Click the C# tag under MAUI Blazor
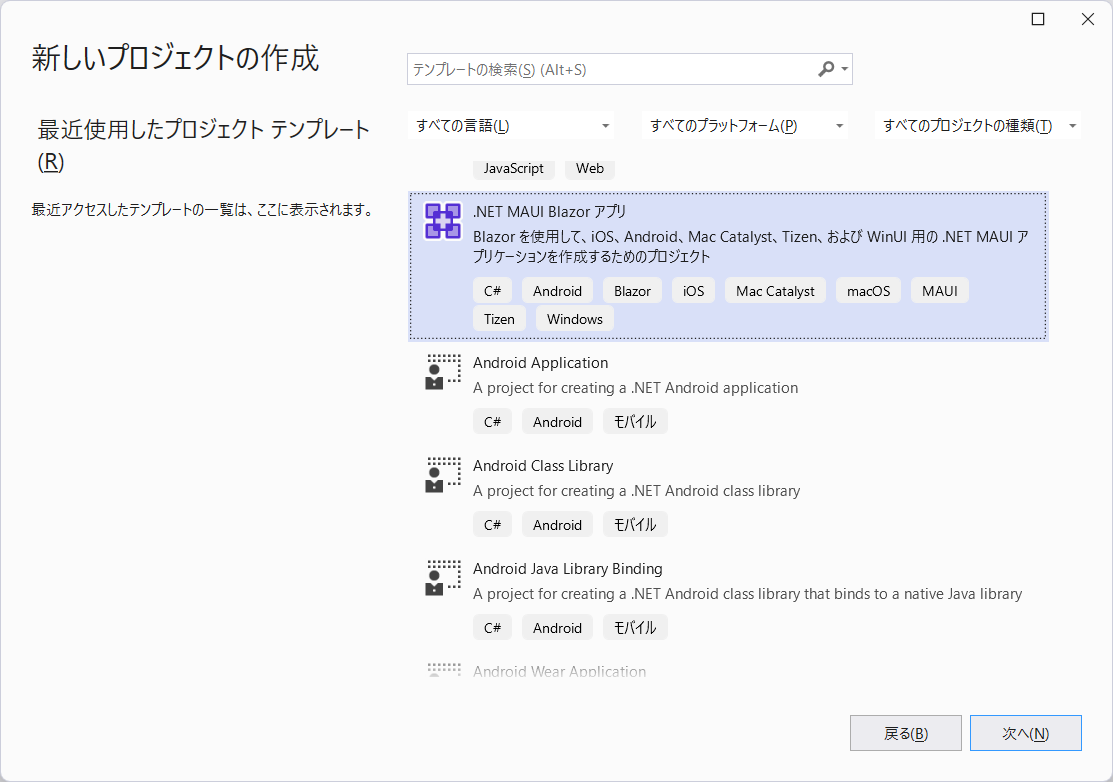 [492, 291]
